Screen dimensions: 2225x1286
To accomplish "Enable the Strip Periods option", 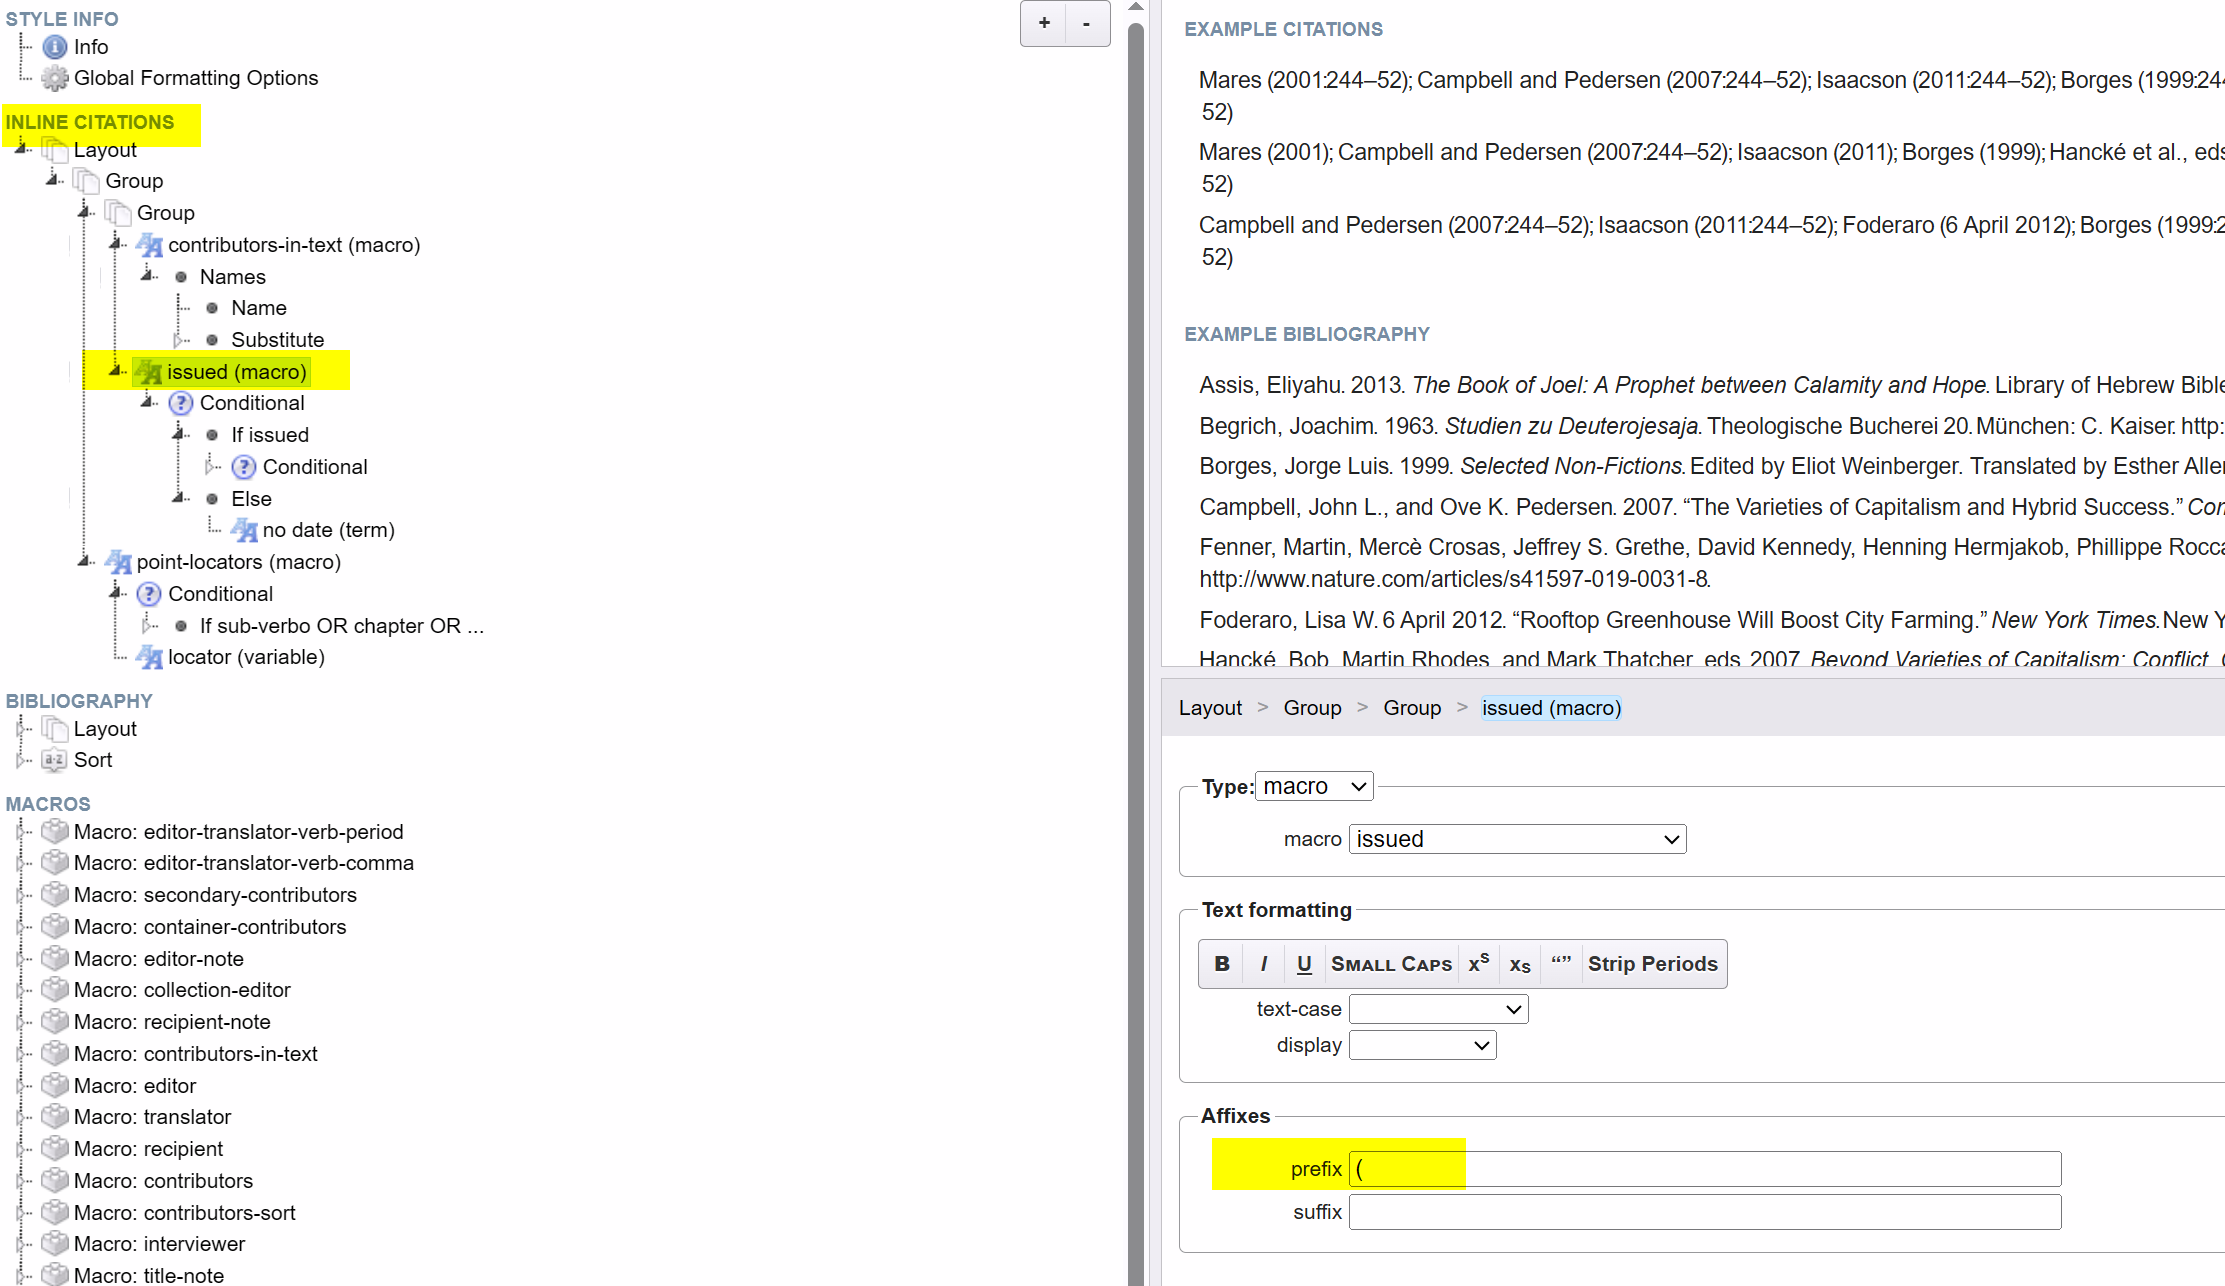I will click(1652, 964).
